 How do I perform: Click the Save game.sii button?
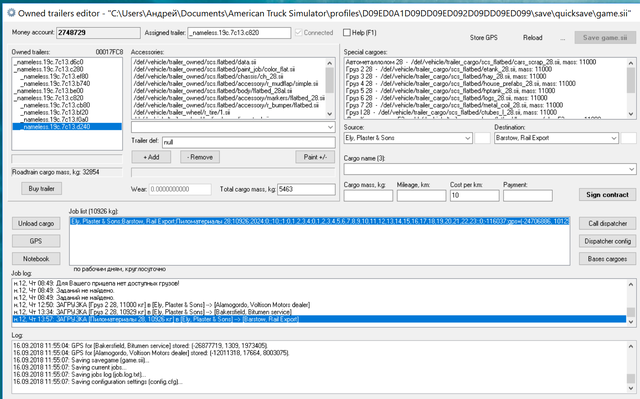[x=605, y=38]
